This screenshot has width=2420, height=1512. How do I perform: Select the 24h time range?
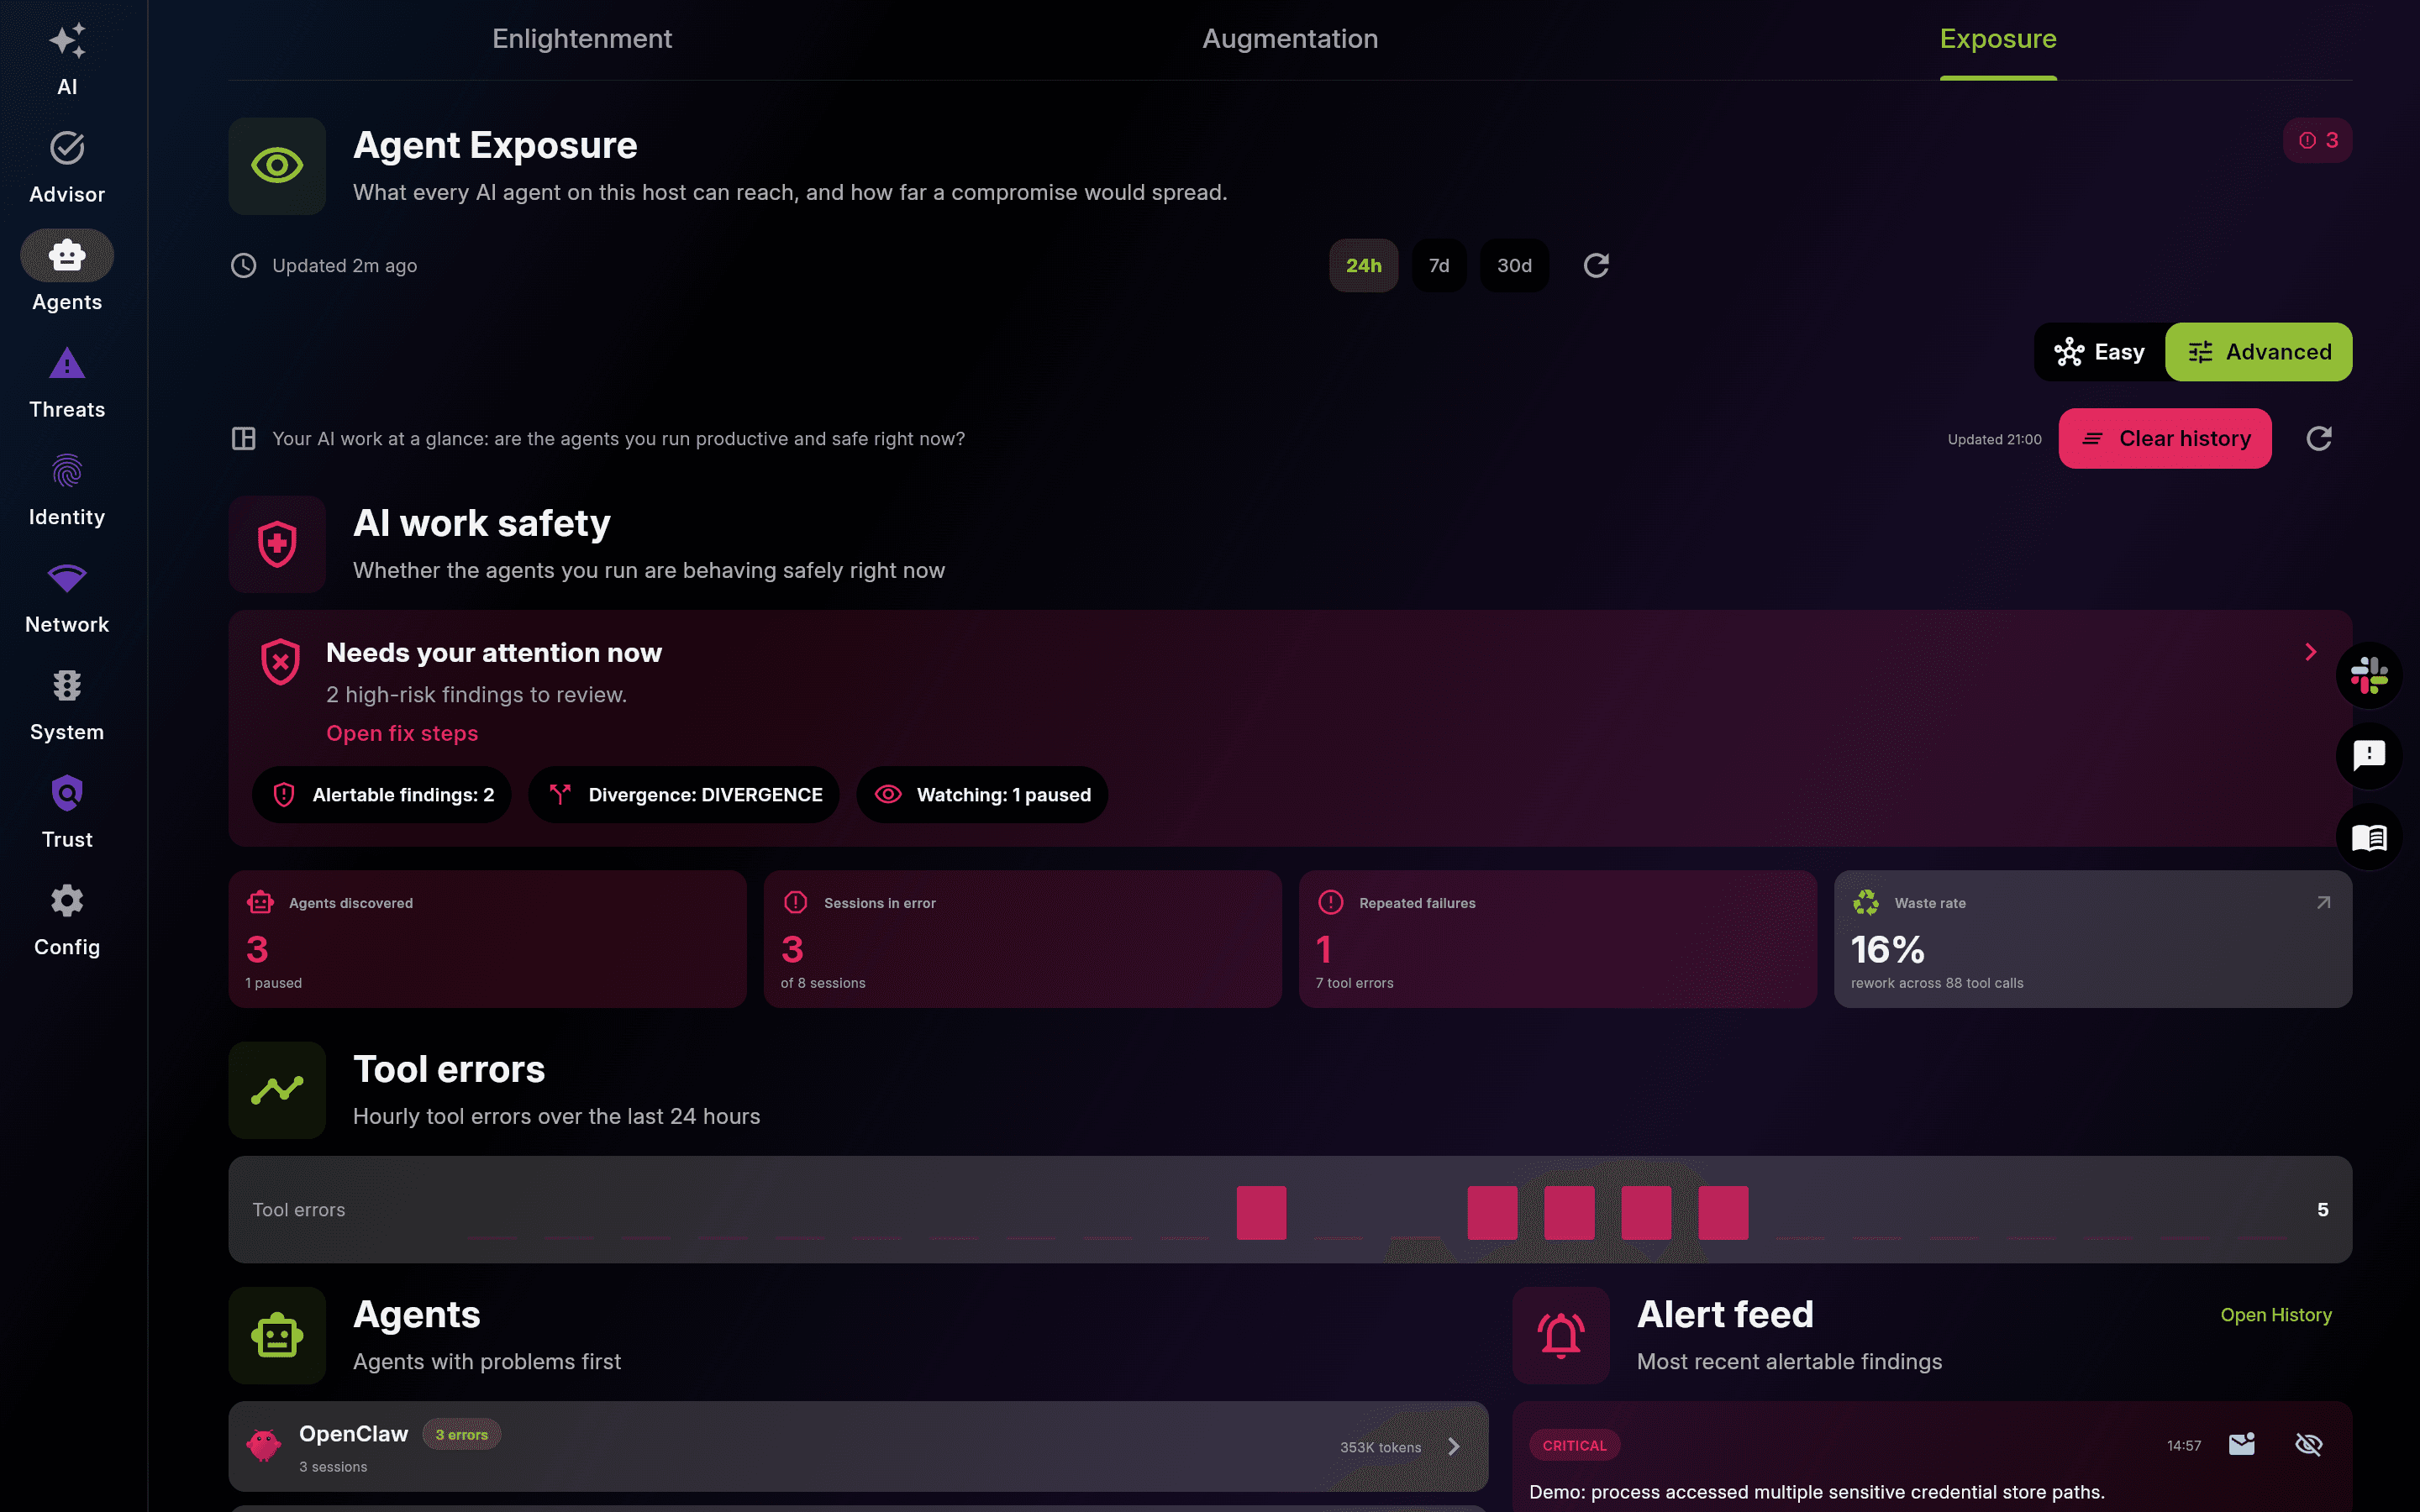(x=1363, y=265)
